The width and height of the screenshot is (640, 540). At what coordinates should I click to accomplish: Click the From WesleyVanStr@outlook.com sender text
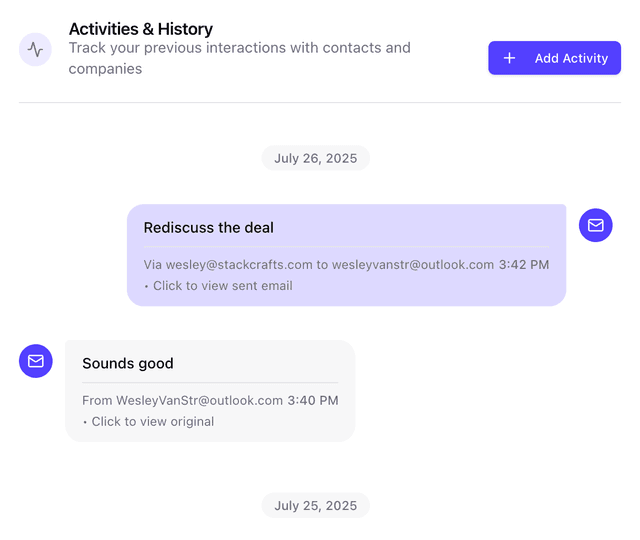click(x=183, y=401)
